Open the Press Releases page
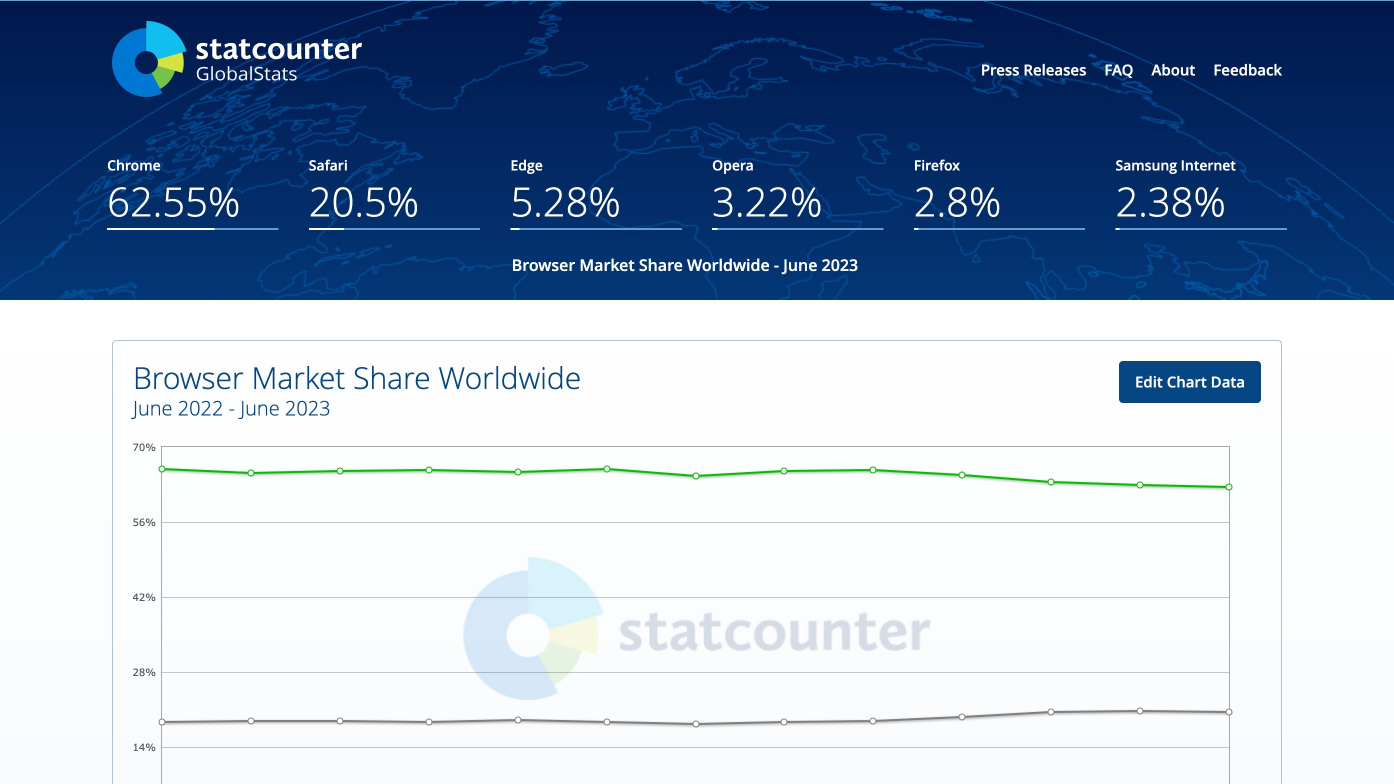 pos(1033,70)
